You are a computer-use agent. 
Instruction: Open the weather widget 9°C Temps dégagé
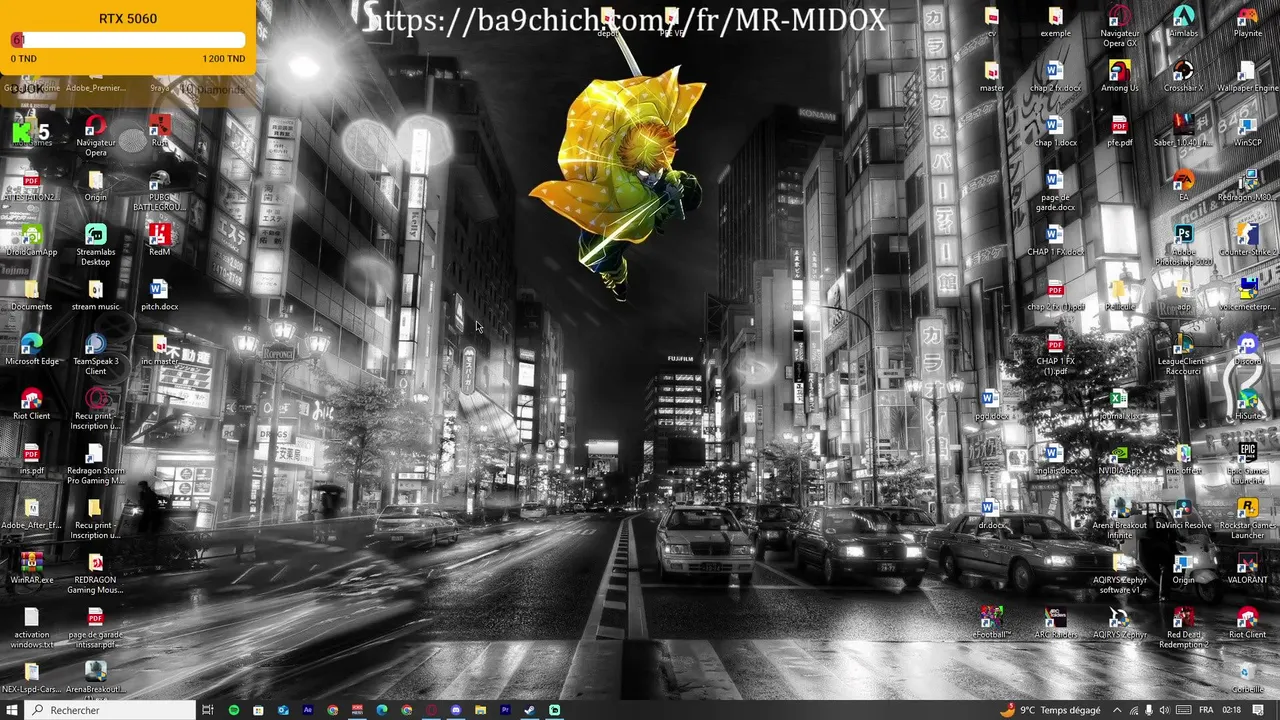[x=1050, y=710]
